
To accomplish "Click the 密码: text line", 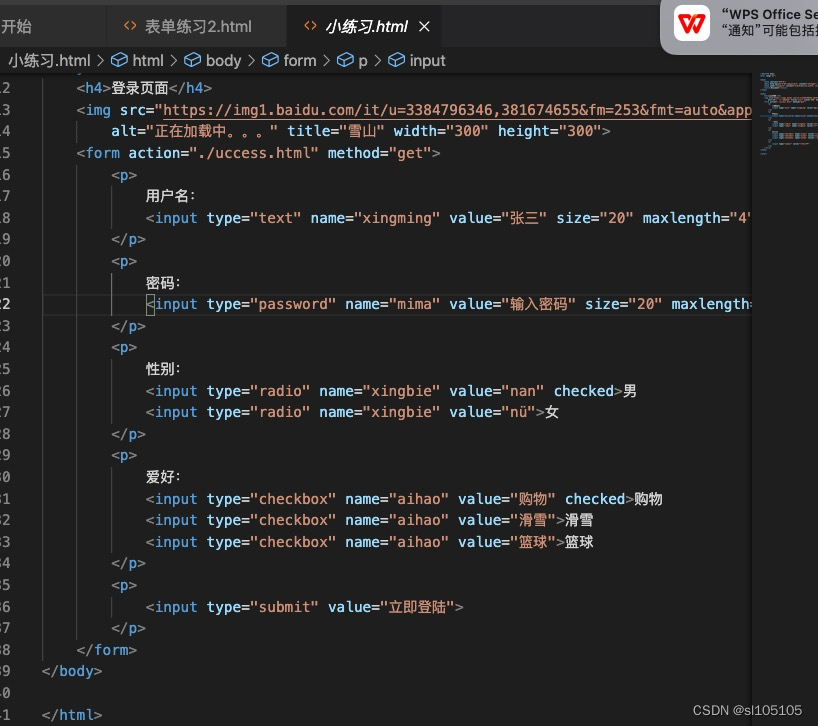I will [163, 283].
